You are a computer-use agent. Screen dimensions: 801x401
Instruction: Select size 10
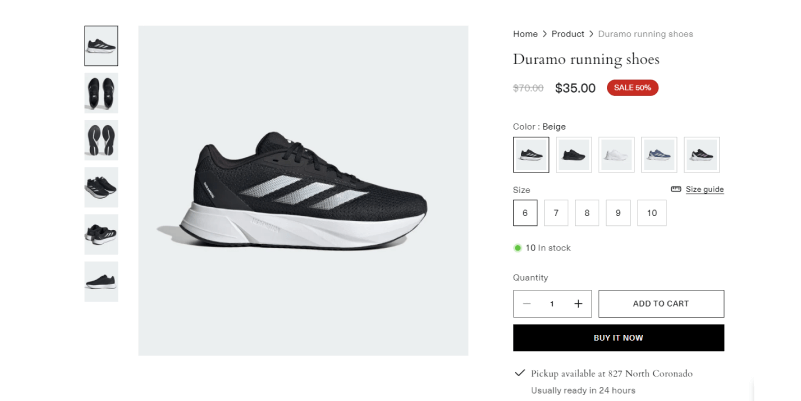(651, 213)
